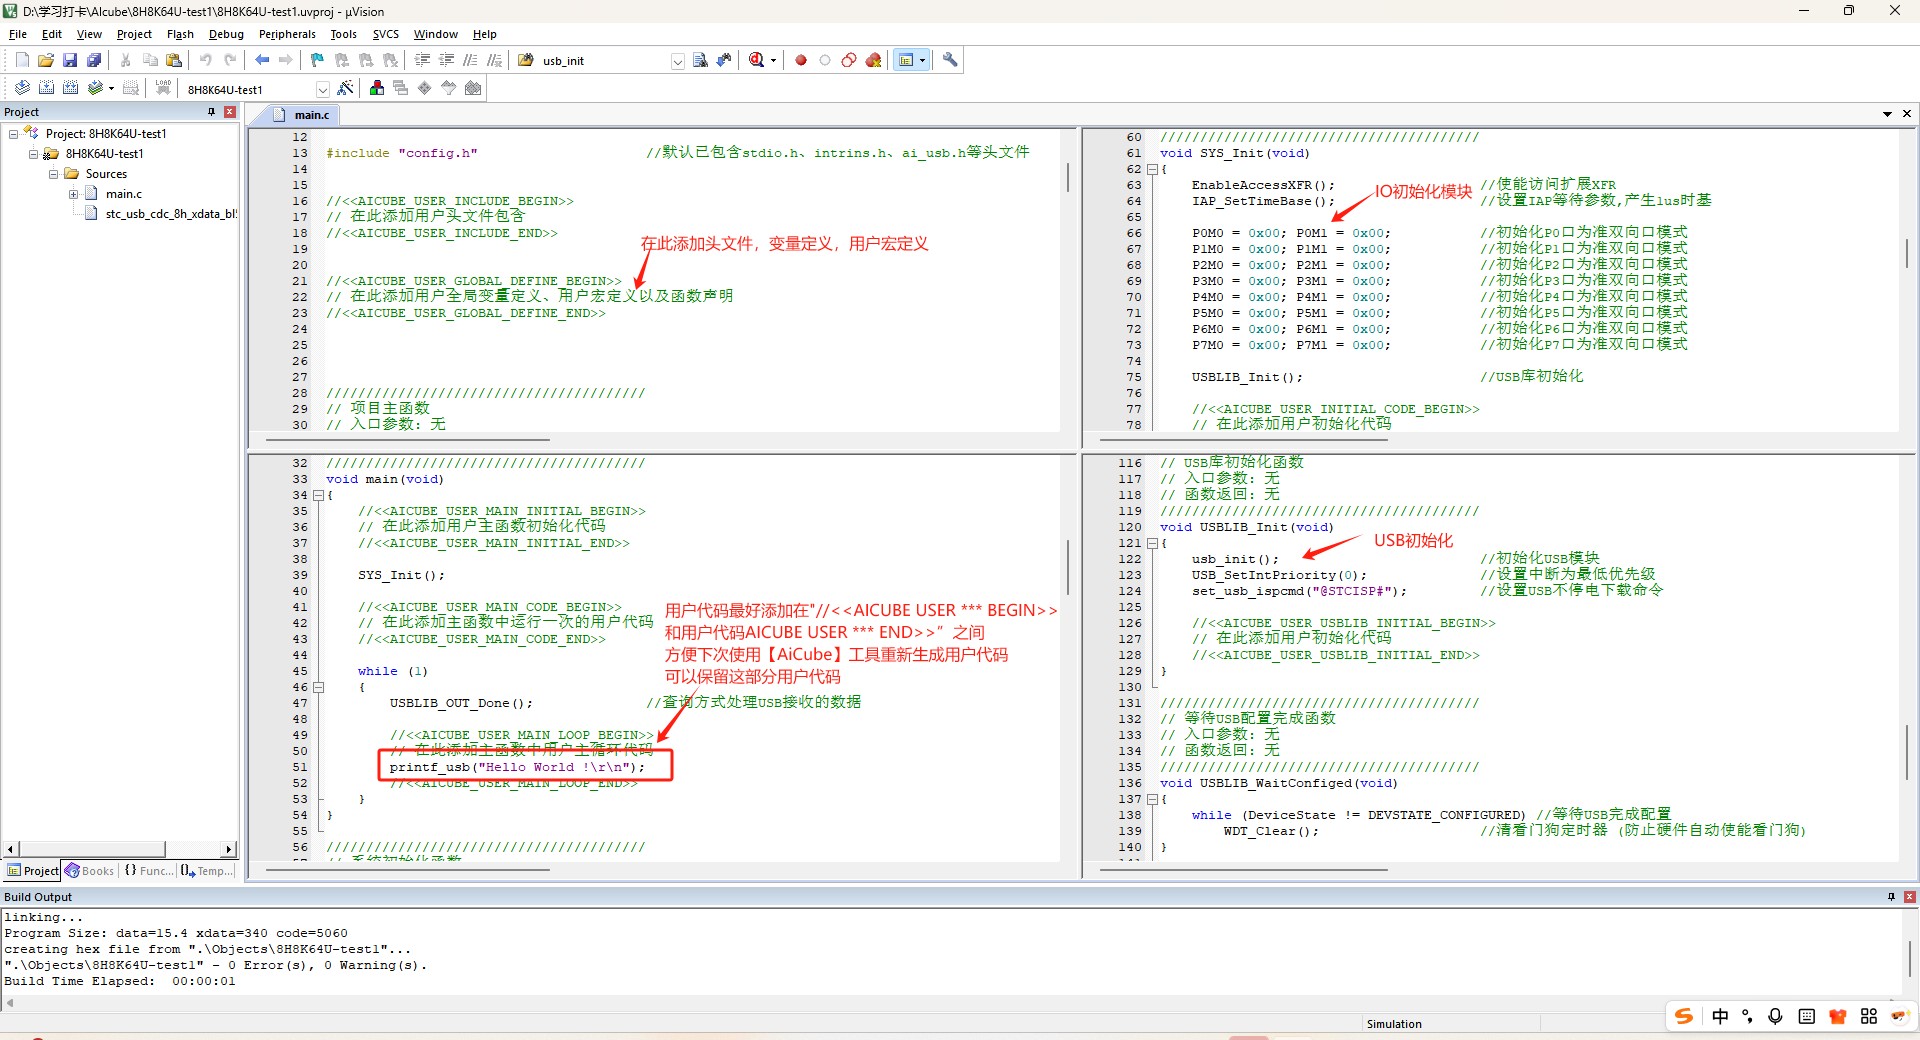Collapse the 8H8K64U-test1 target node
Image resolution: width=1920 pixels, height=1040 pixels.
34,154
